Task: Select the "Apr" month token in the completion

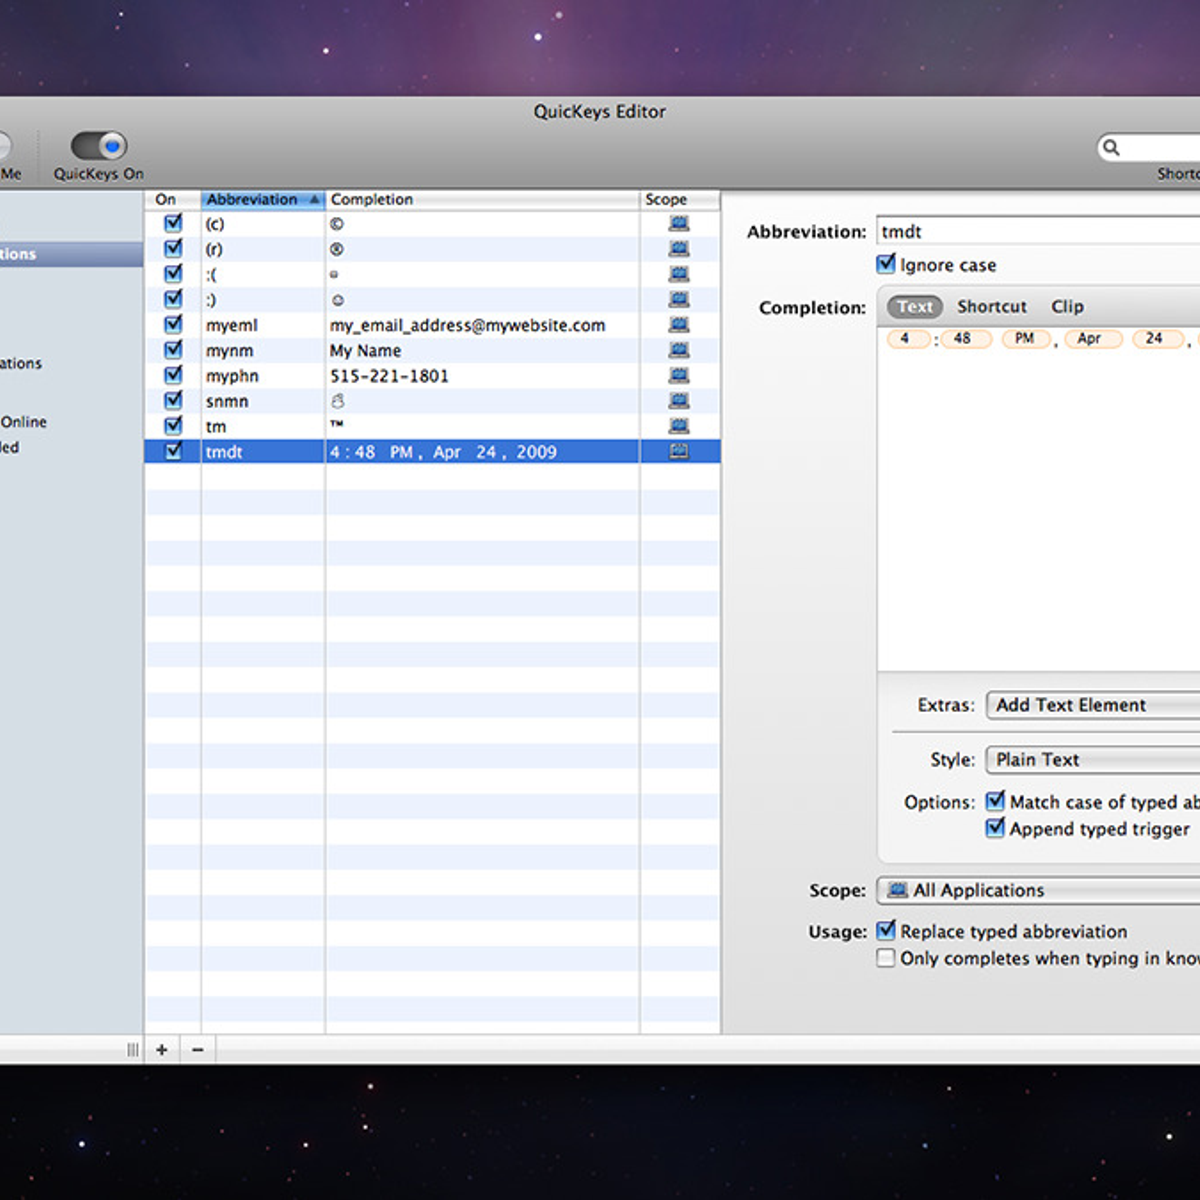Action: 1091,339
